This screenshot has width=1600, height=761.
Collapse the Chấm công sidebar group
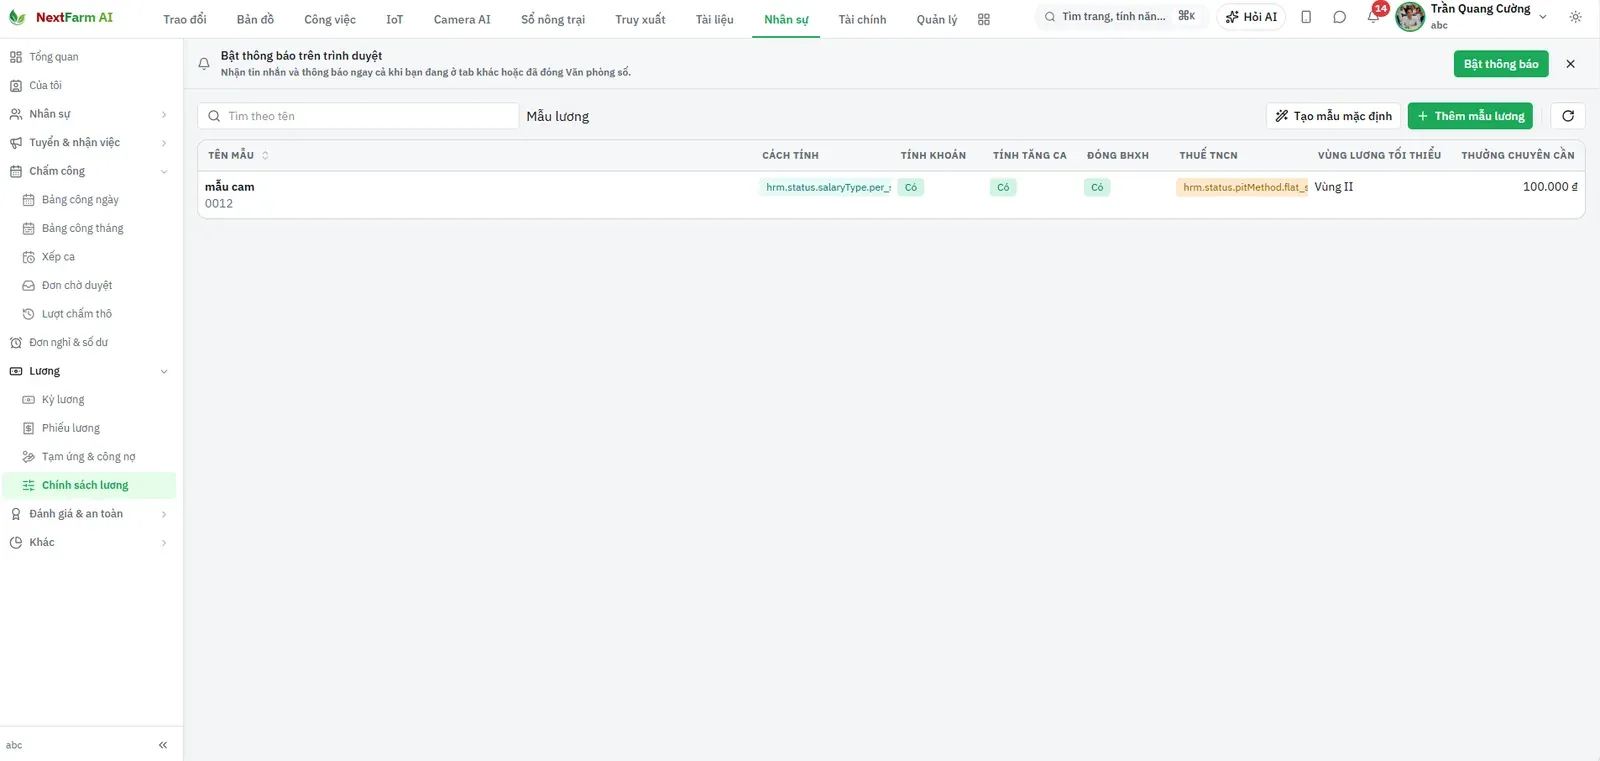90,171
